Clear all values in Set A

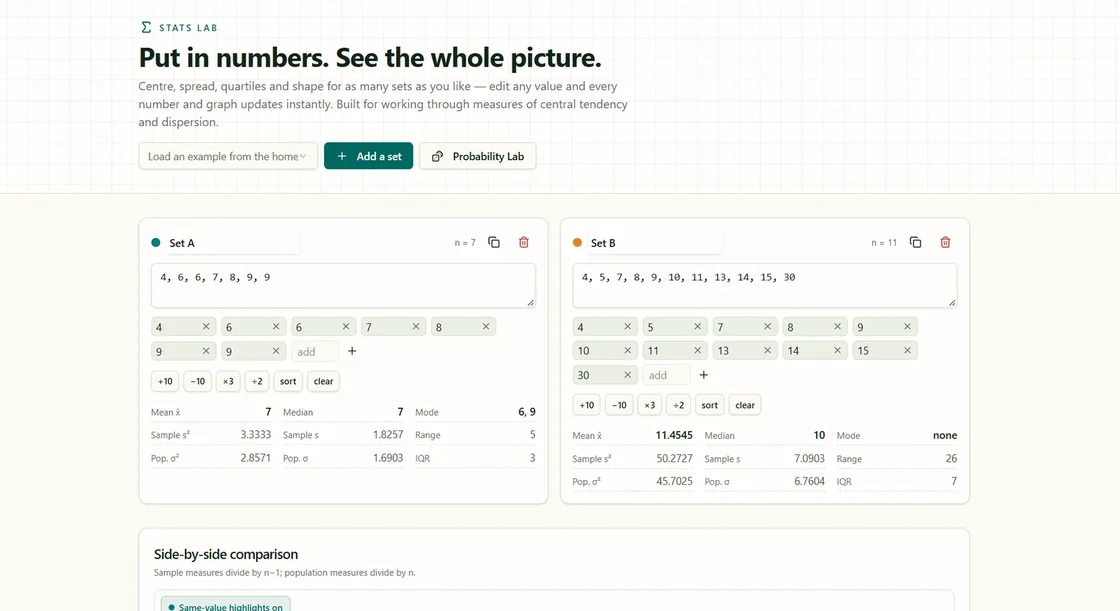324,381
